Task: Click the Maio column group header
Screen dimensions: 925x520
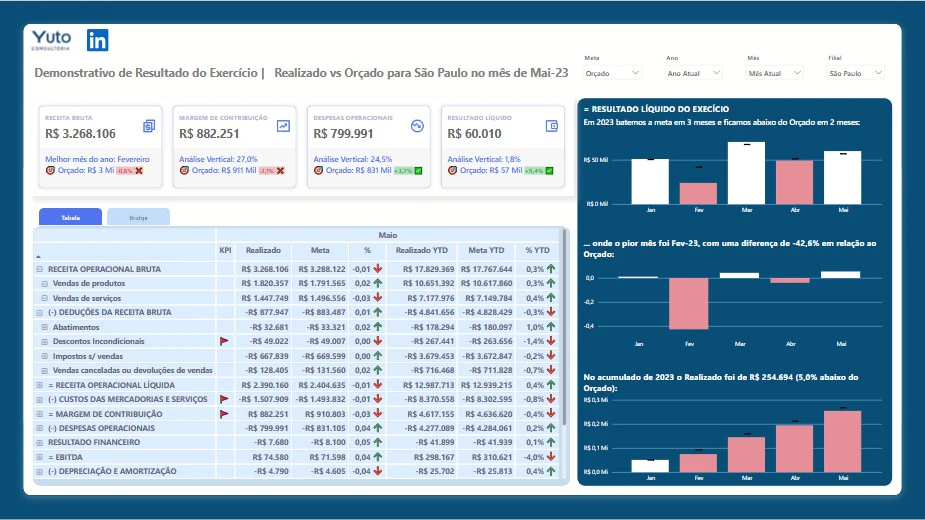Action: pyautogui.click(x=388, y=235)
